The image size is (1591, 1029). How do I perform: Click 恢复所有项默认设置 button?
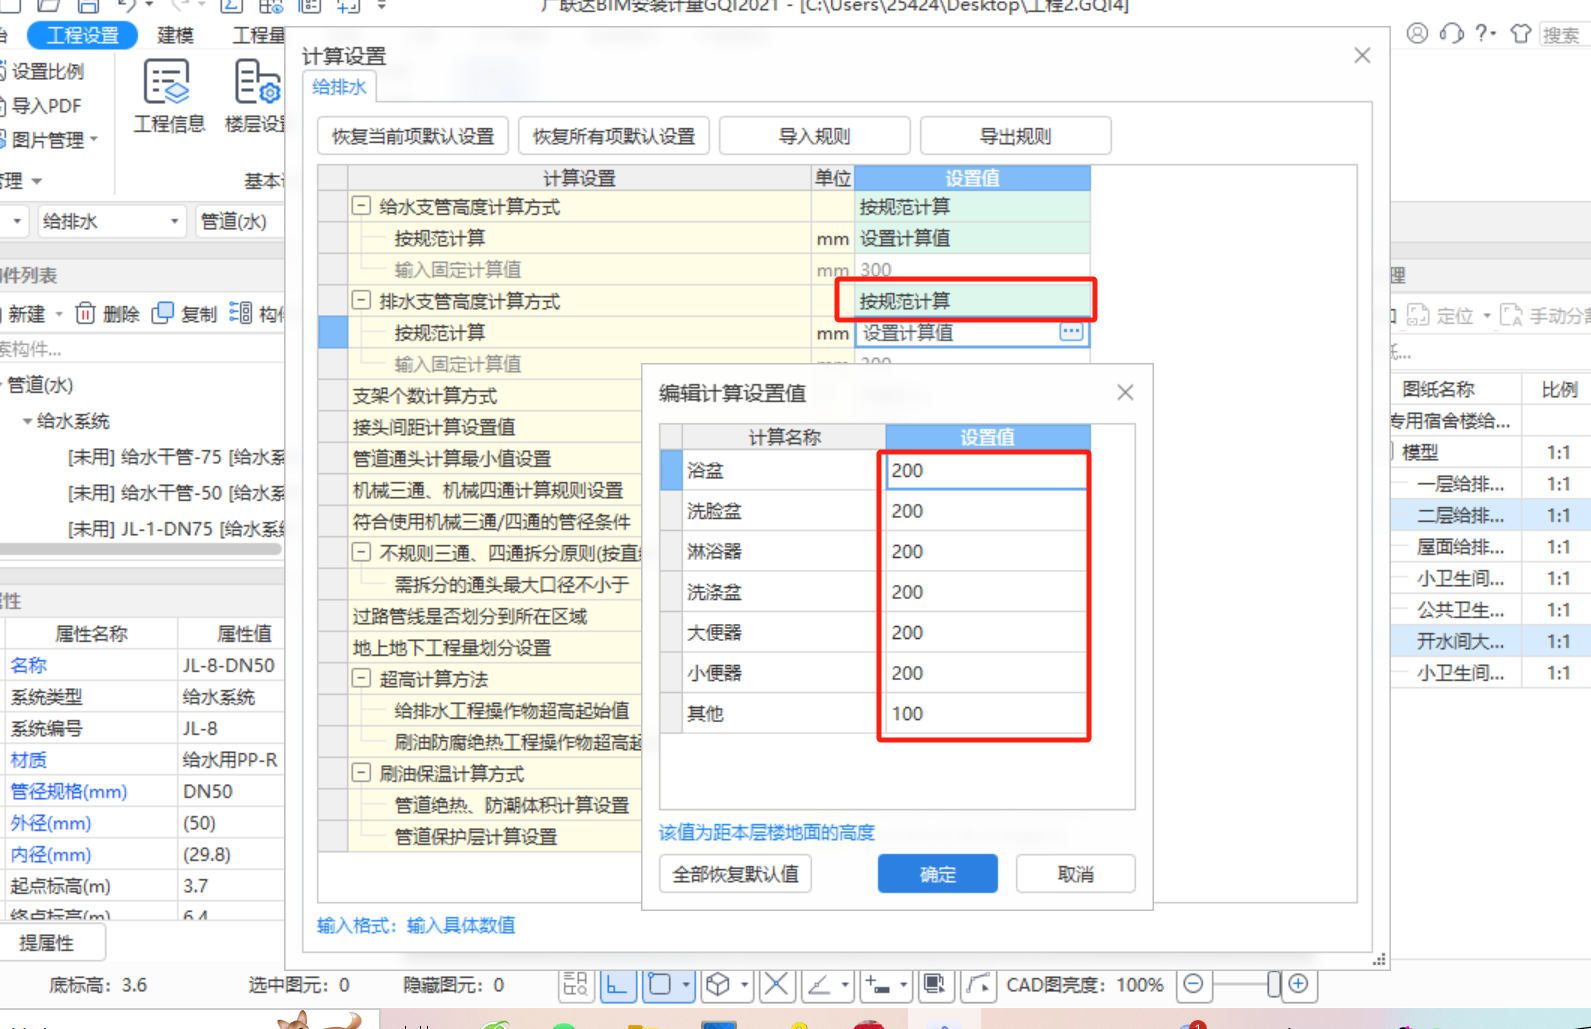coord(614,136)
